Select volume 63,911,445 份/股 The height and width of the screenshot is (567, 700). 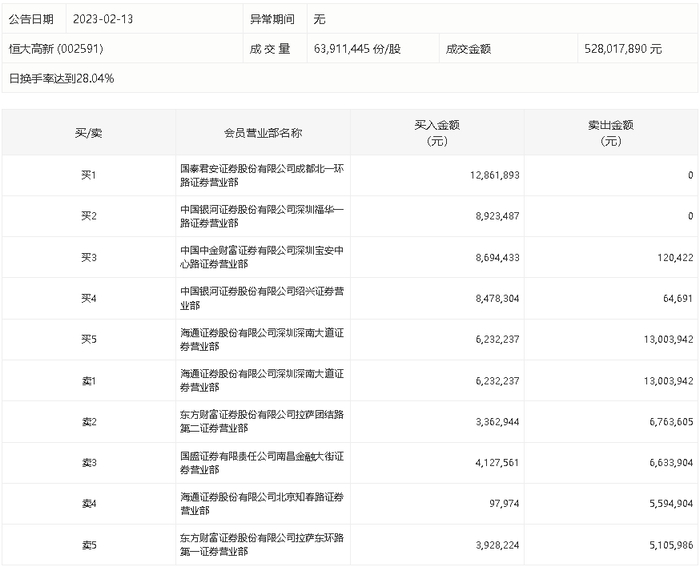[357, 49]
